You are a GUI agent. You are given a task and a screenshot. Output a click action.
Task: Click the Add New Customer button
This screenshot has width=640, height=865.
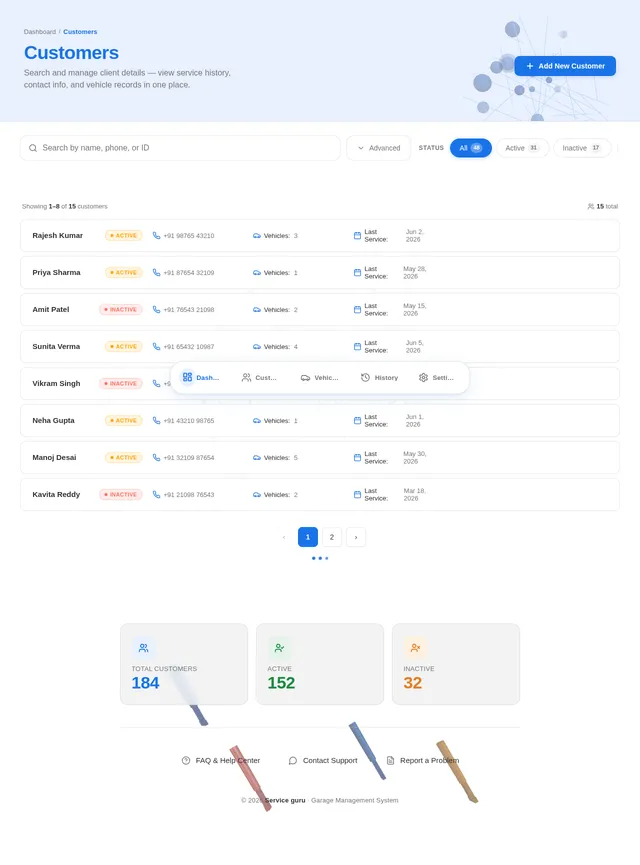[565, 66]
